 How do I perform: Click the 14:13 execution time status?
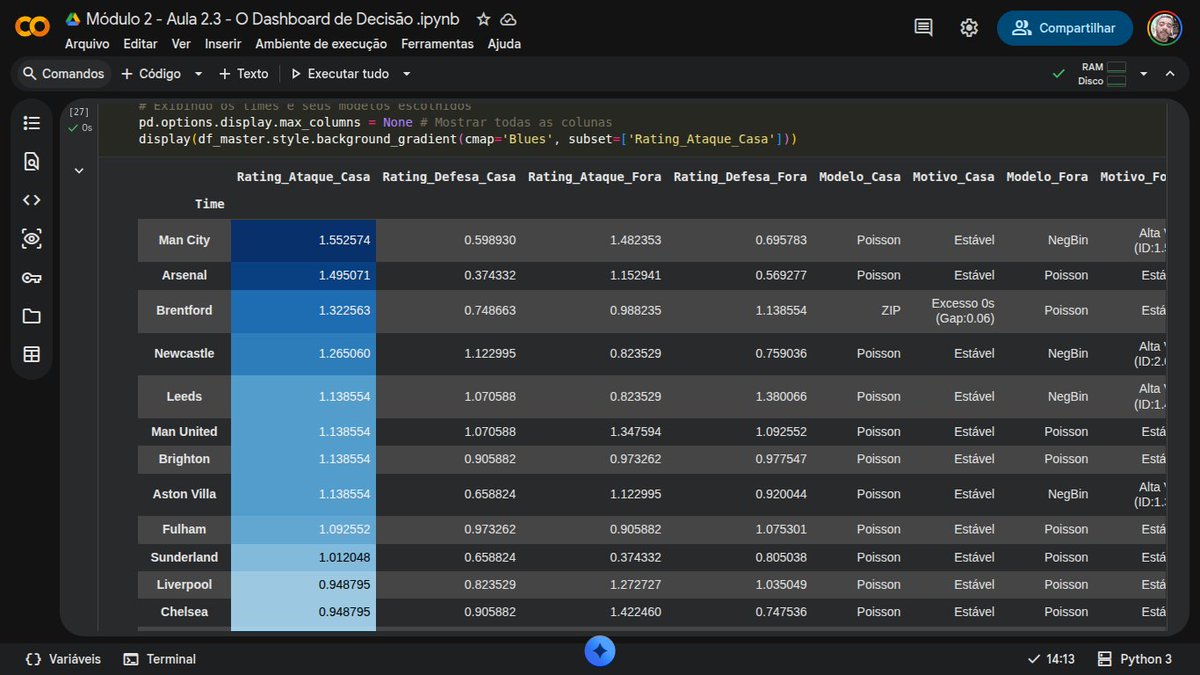[x=1051, y=659]
